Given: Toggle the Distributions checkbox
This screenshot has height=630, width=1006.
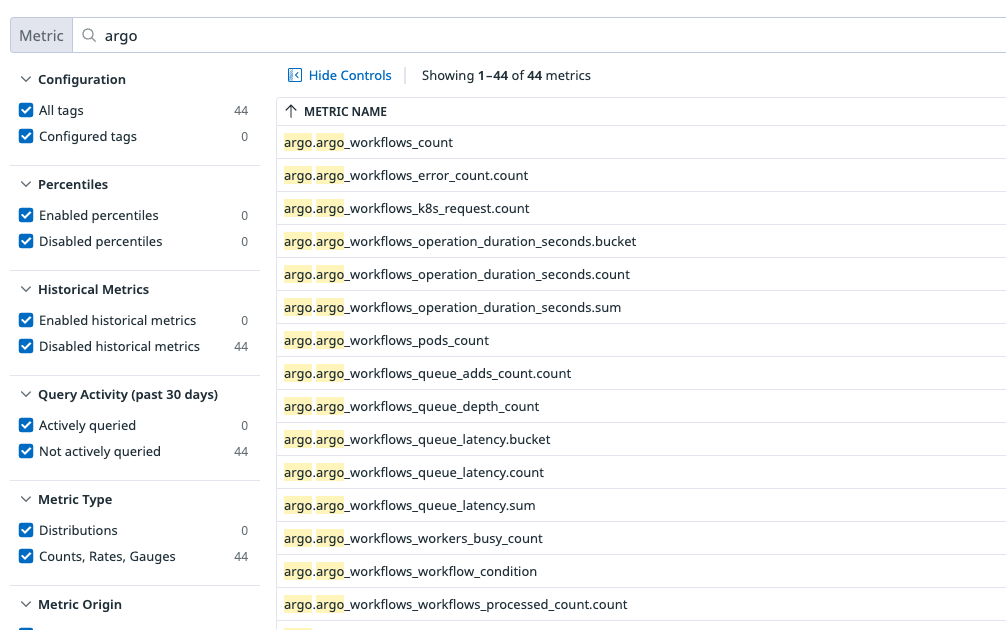Looking at the screenshot, I should click(x=26, y=530).
